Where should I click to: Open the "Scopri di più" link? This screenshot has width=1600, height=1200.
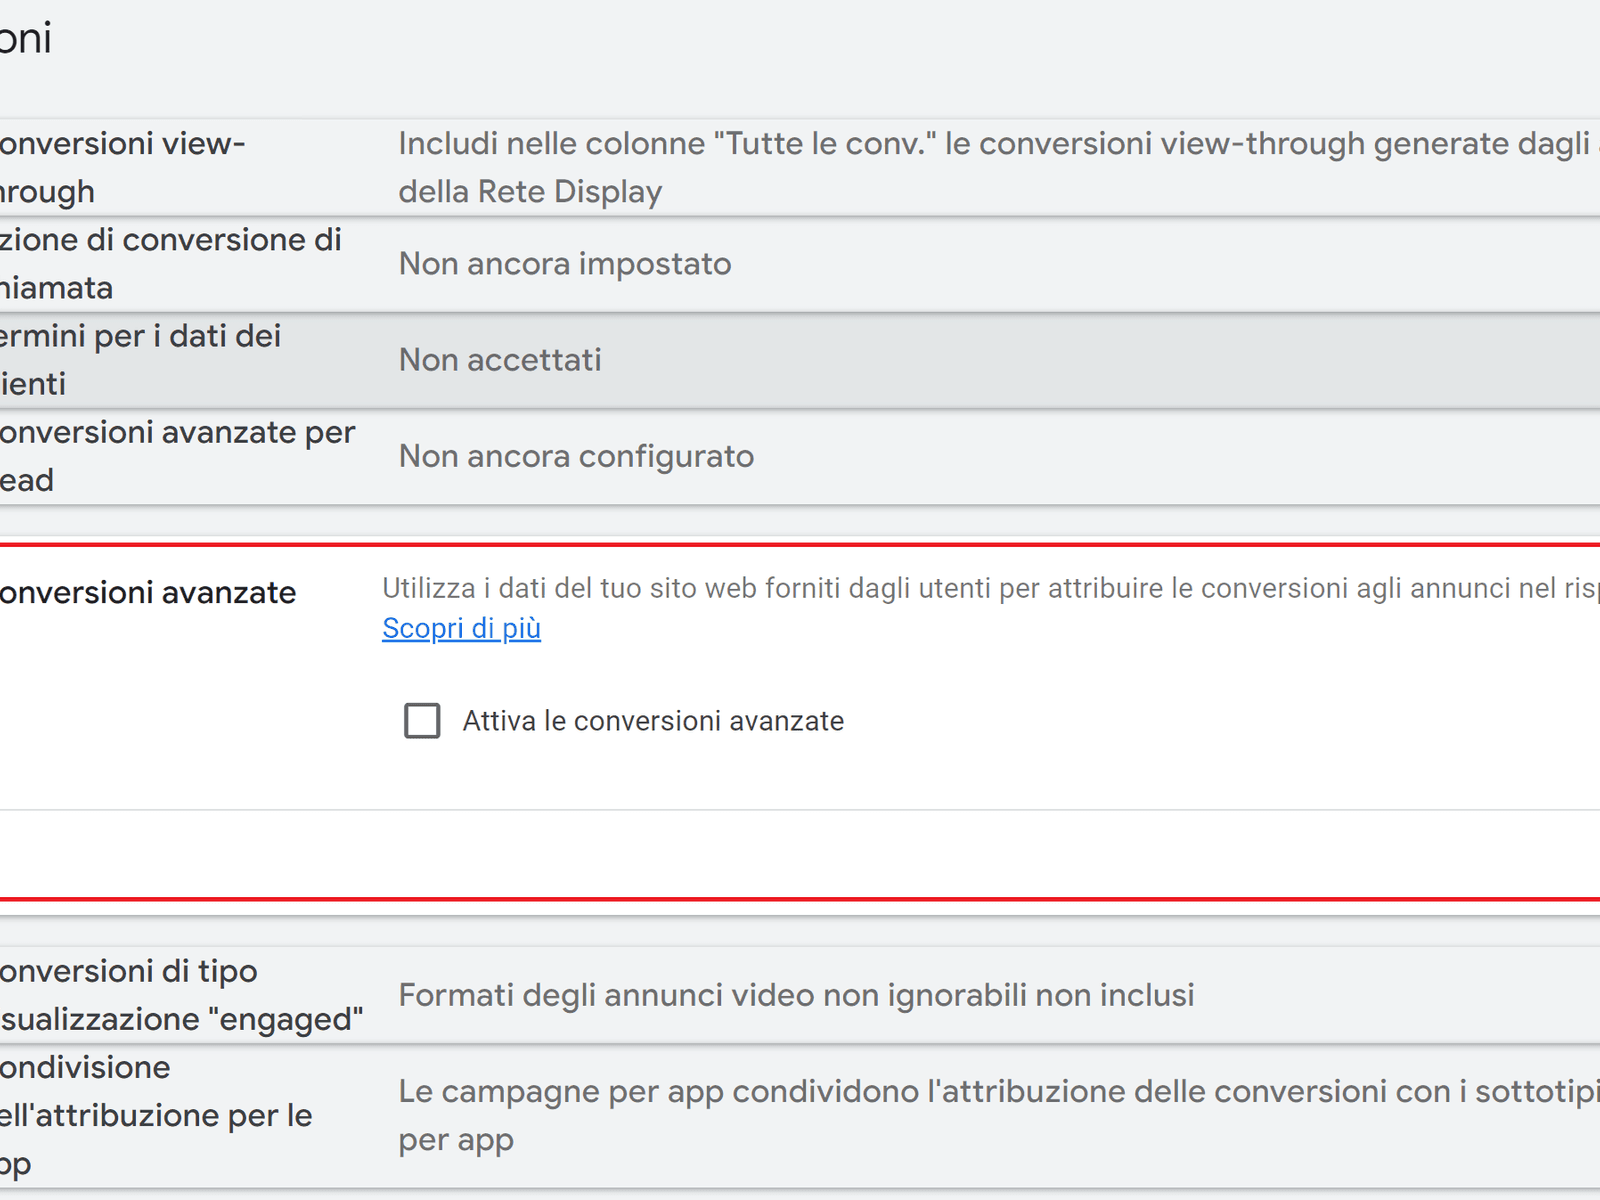coord(461,628)
